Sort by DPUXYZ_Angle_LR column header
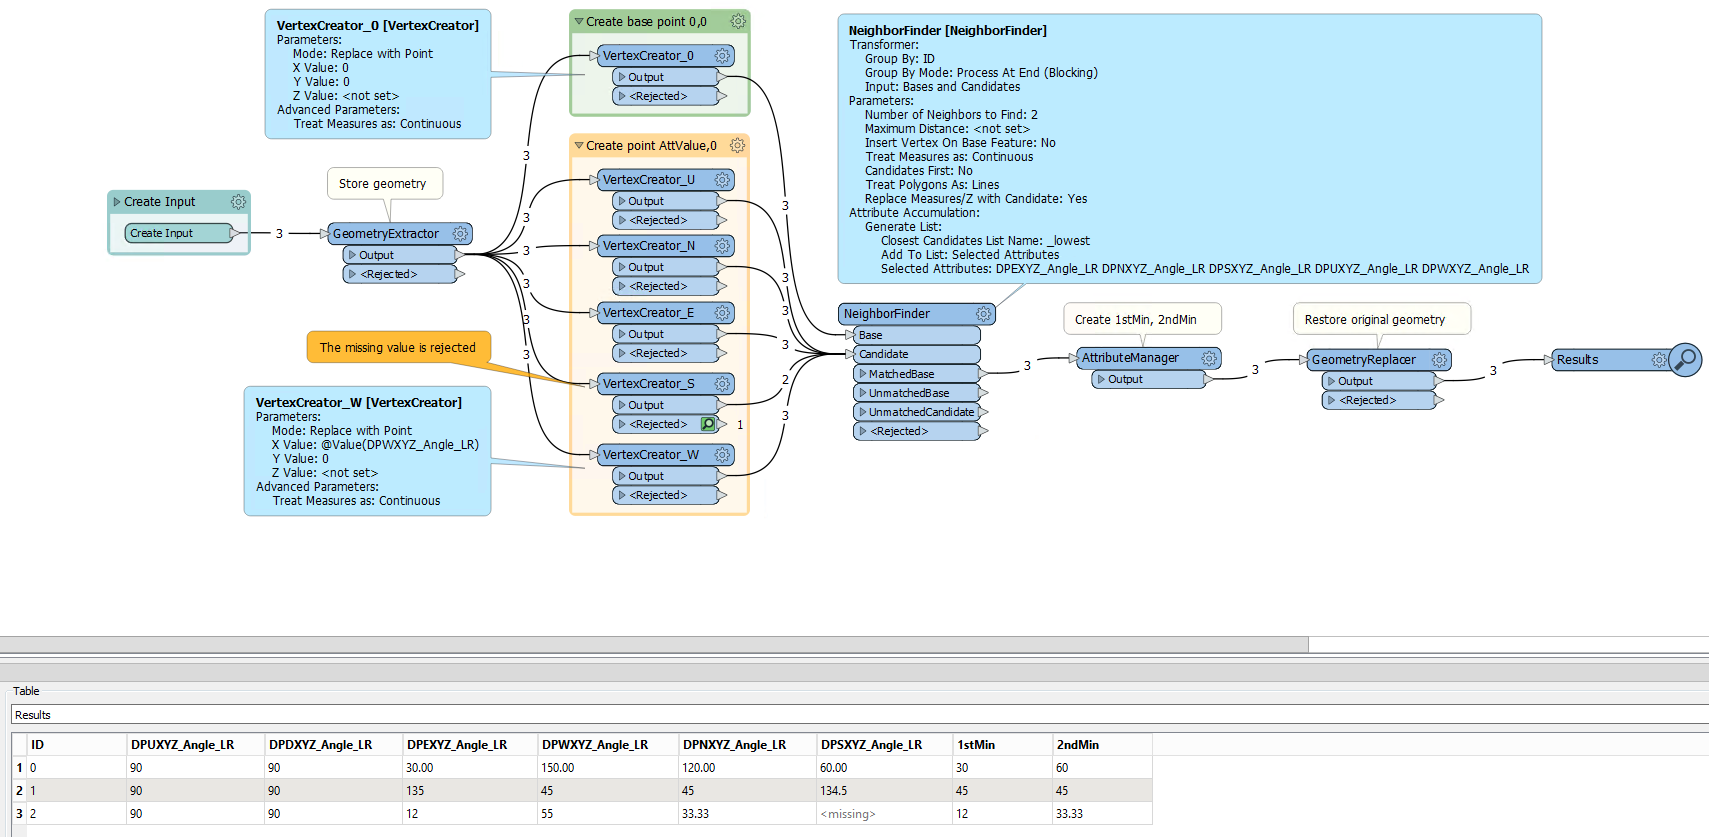Screen dimensions: 1709x837 point(195,745)
